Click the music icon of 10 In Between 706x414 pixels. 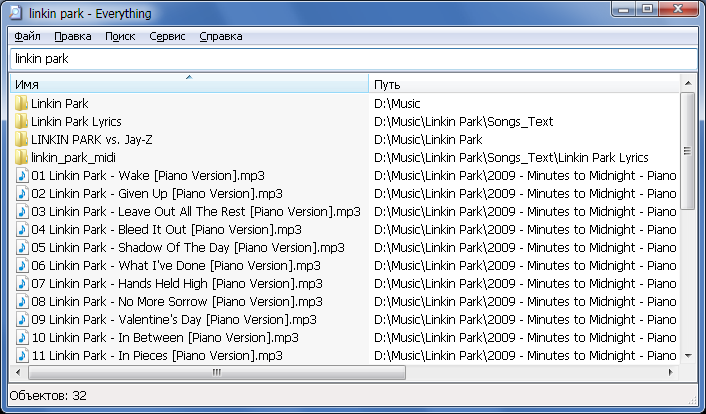pos(22,337)
